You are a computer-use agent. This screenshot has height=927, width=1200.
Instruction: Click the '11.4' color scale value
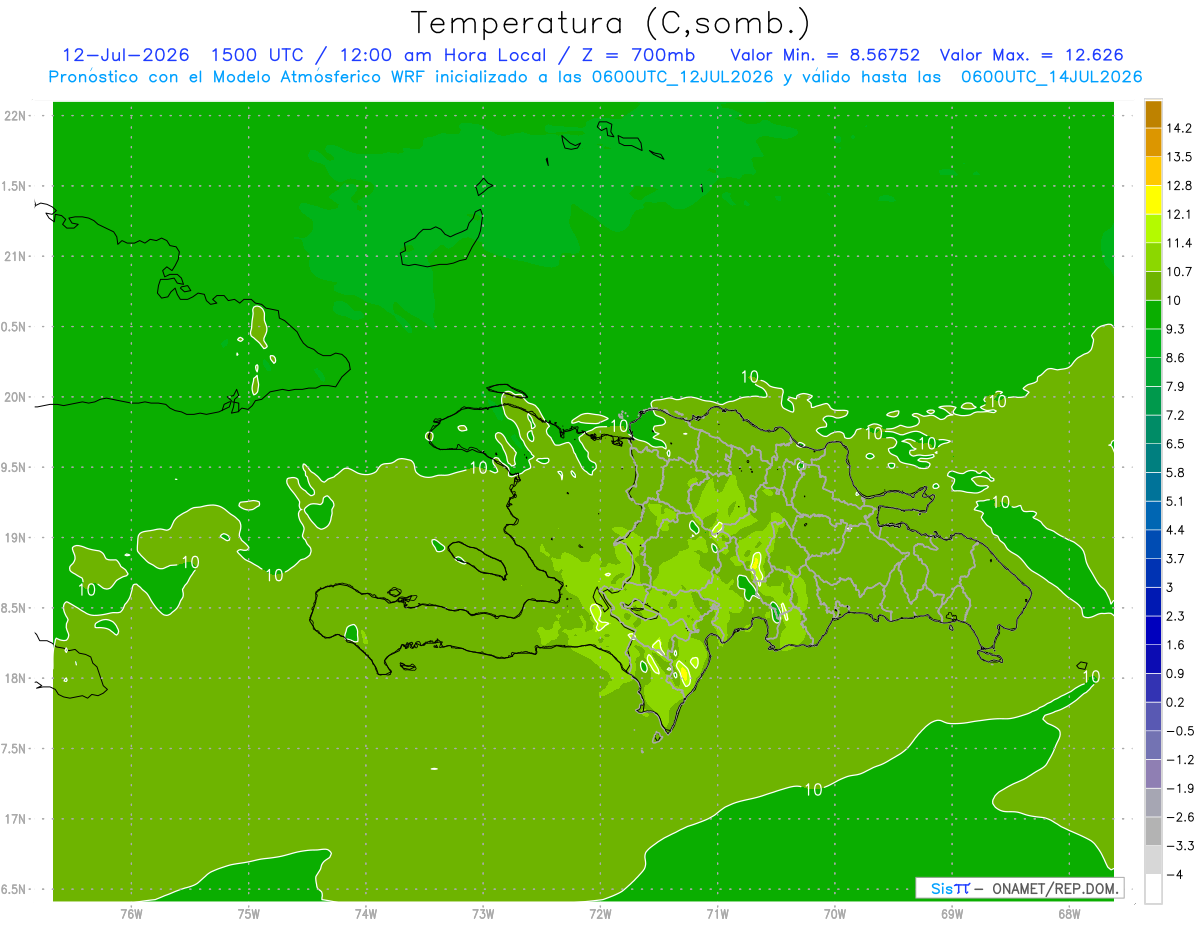(1180, 243)
